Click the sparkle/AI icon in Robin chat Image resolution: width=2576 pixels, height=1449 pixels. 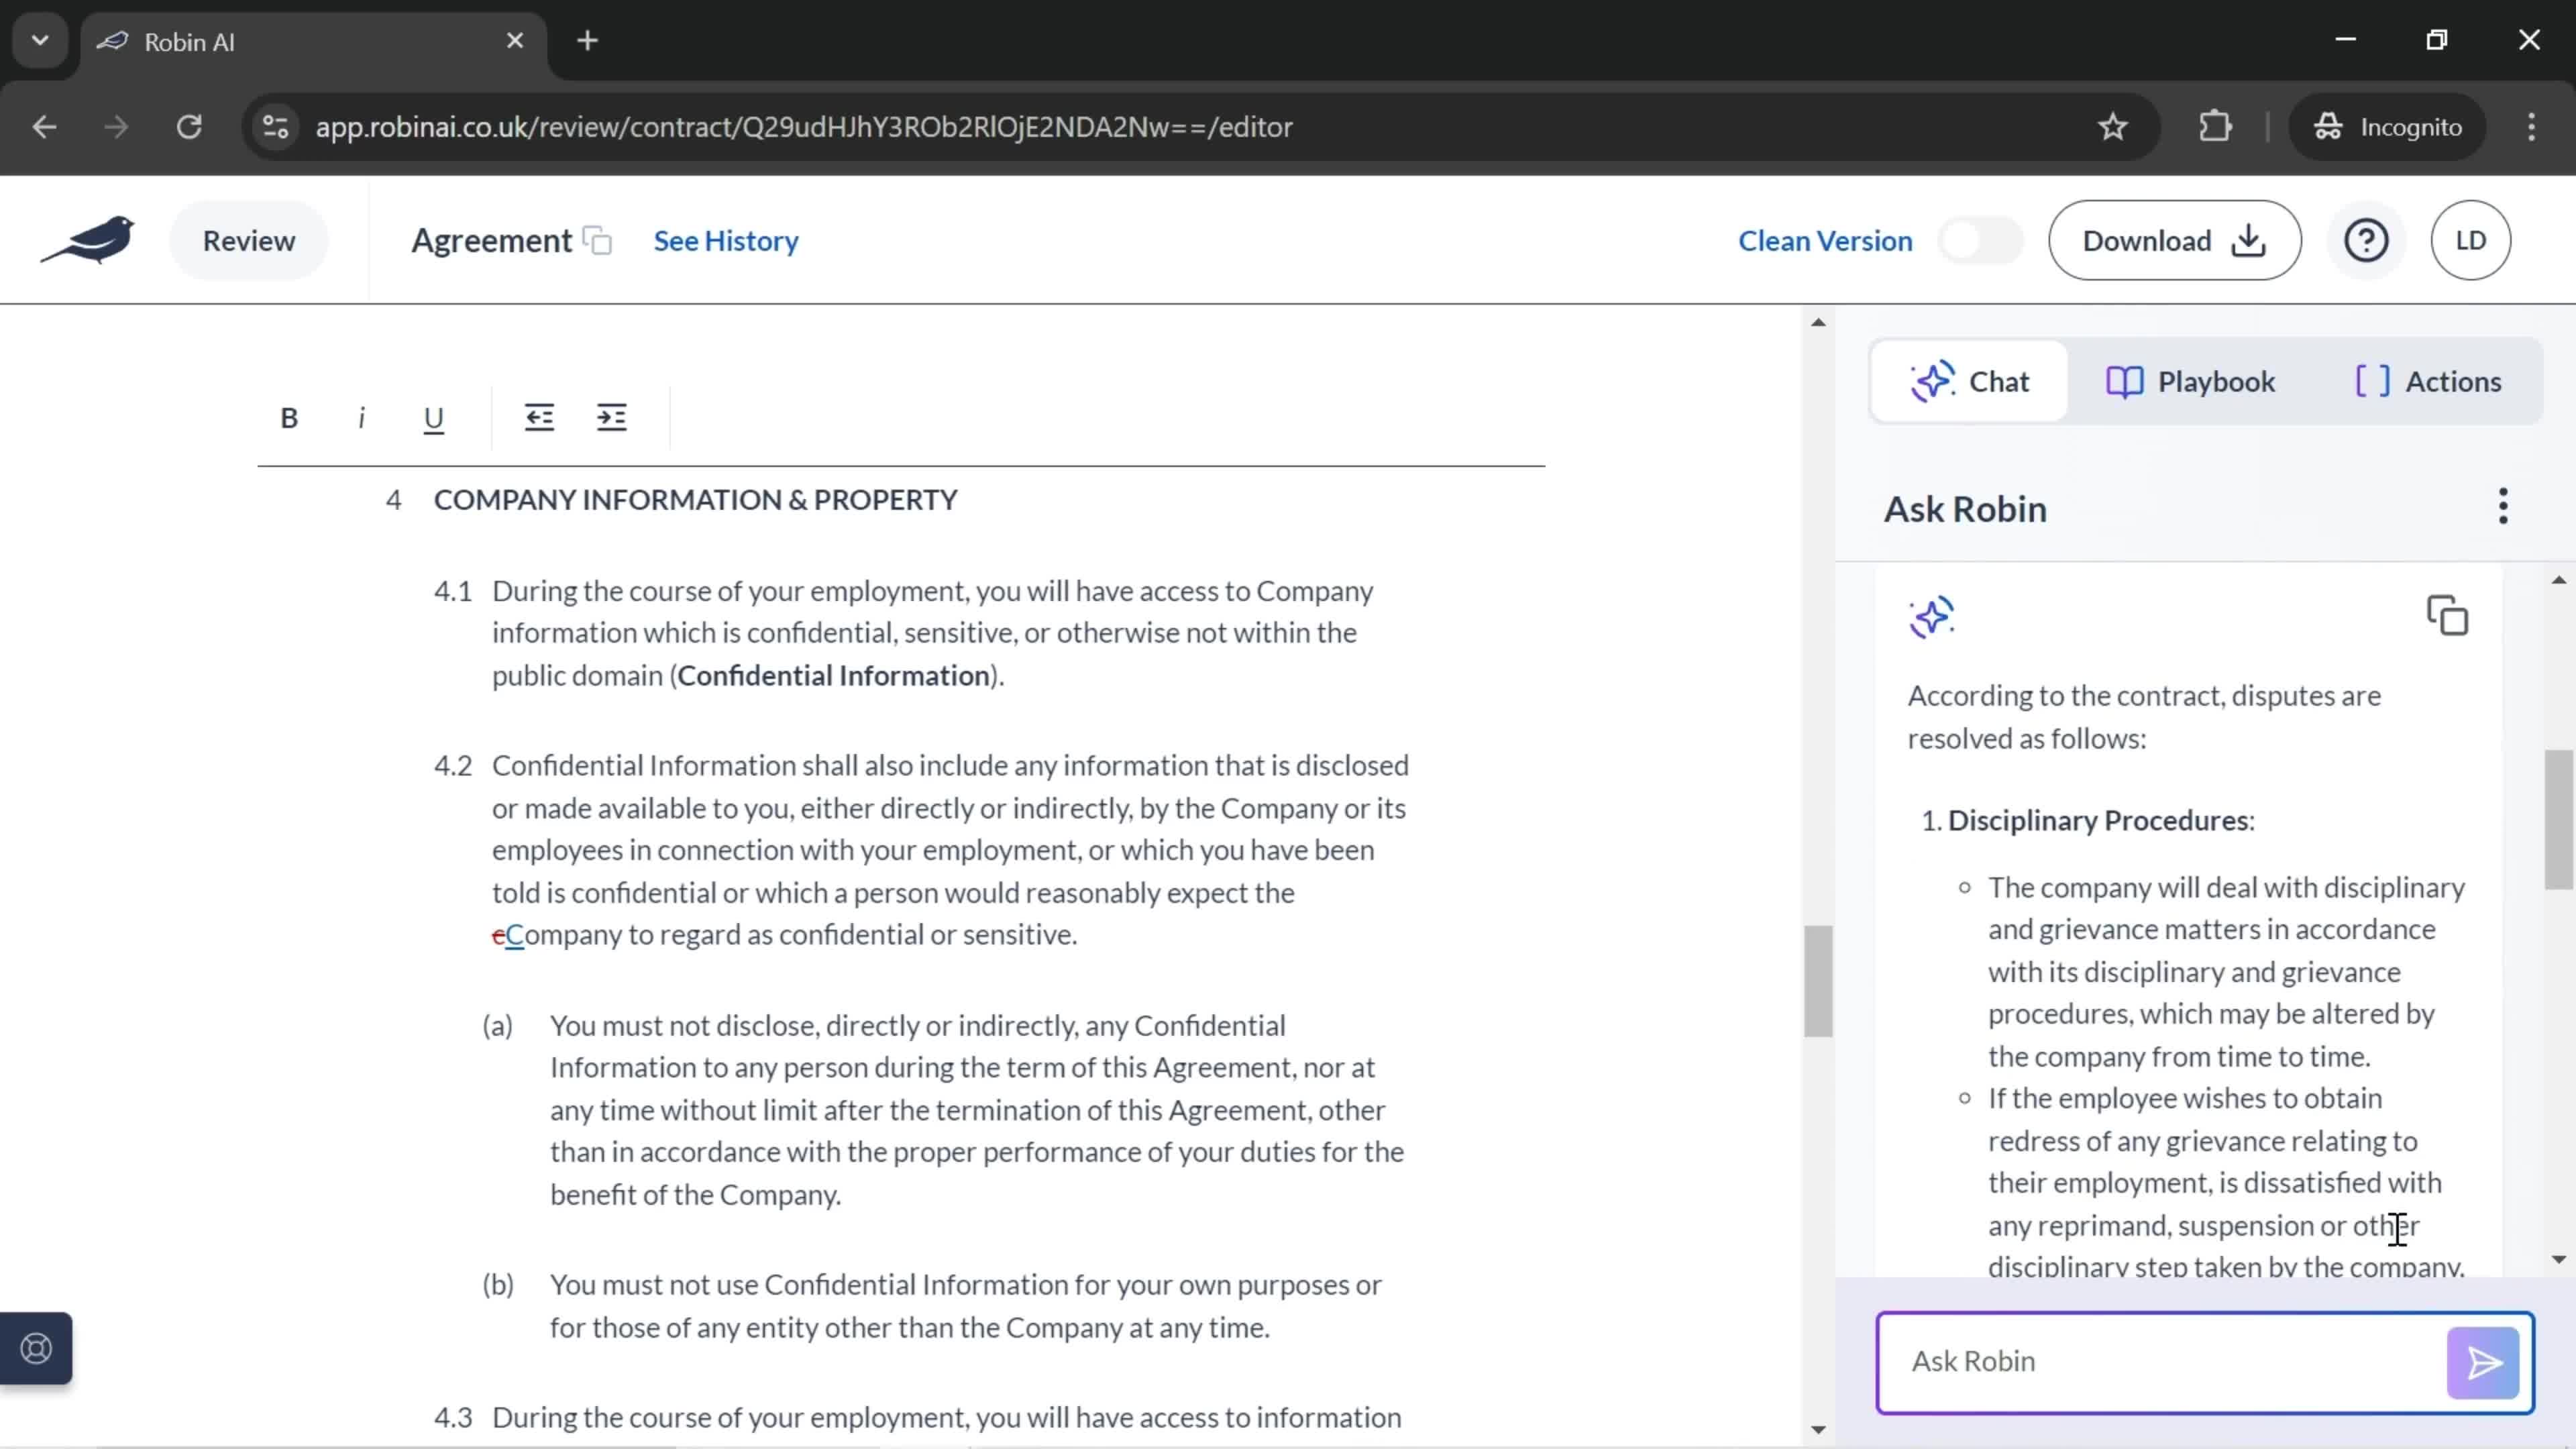coord(1932,616)
